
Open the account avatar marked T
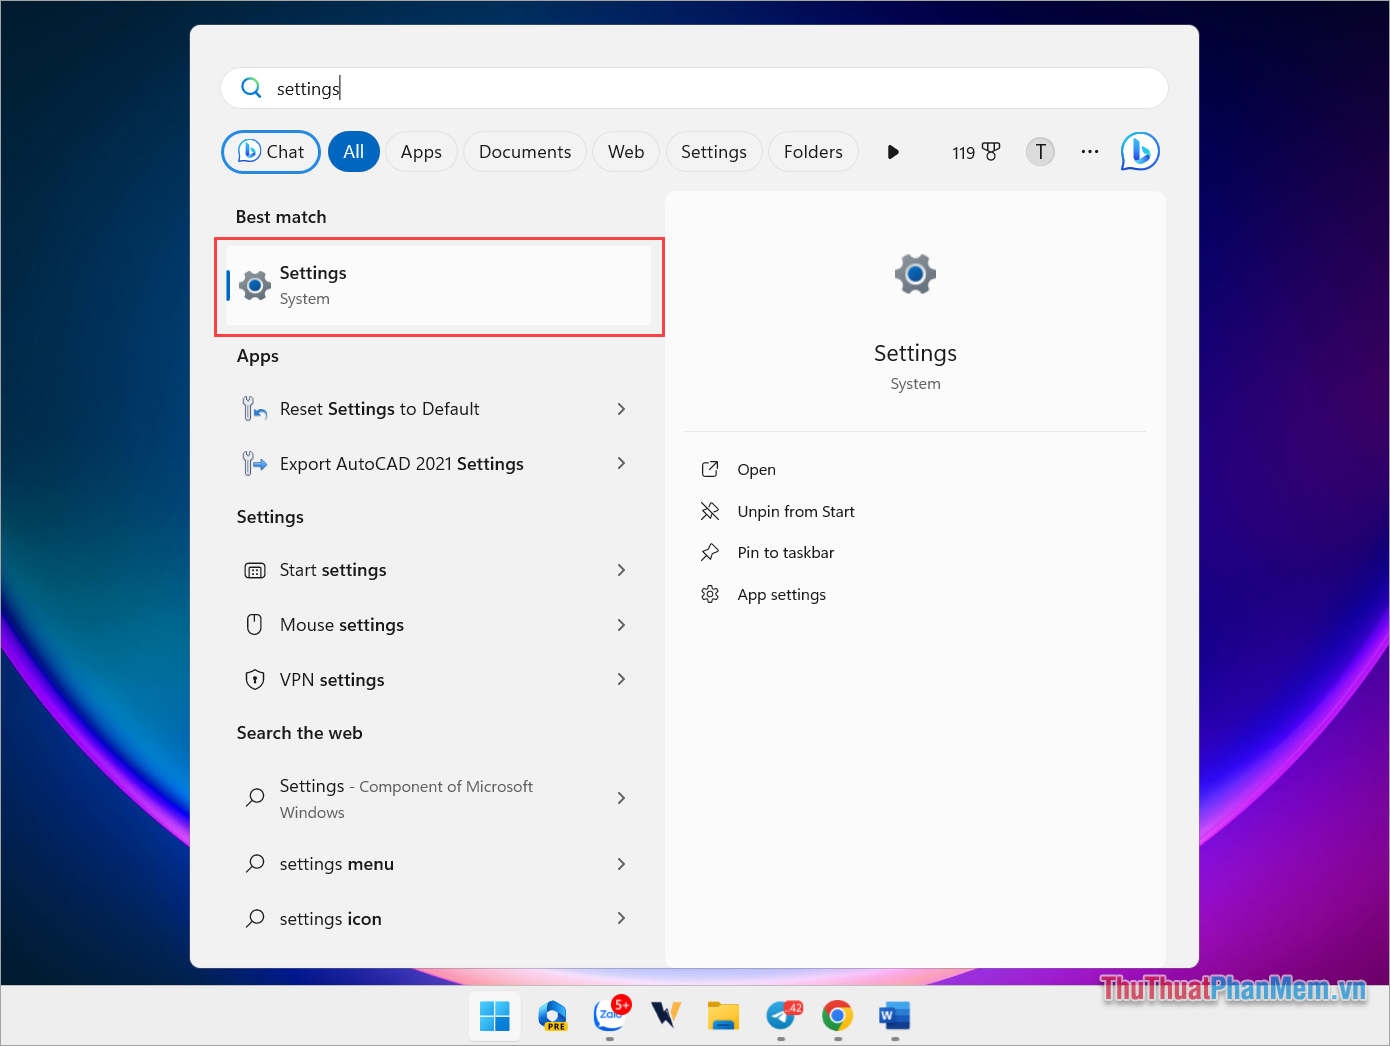click(x=1040, y=151)
